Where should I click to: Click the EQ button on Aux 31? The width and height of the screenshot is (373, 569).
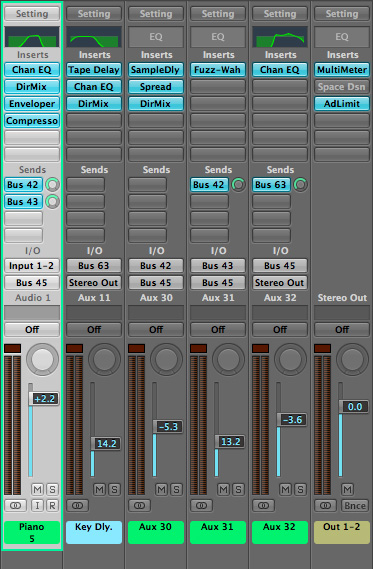coord(218,37)
